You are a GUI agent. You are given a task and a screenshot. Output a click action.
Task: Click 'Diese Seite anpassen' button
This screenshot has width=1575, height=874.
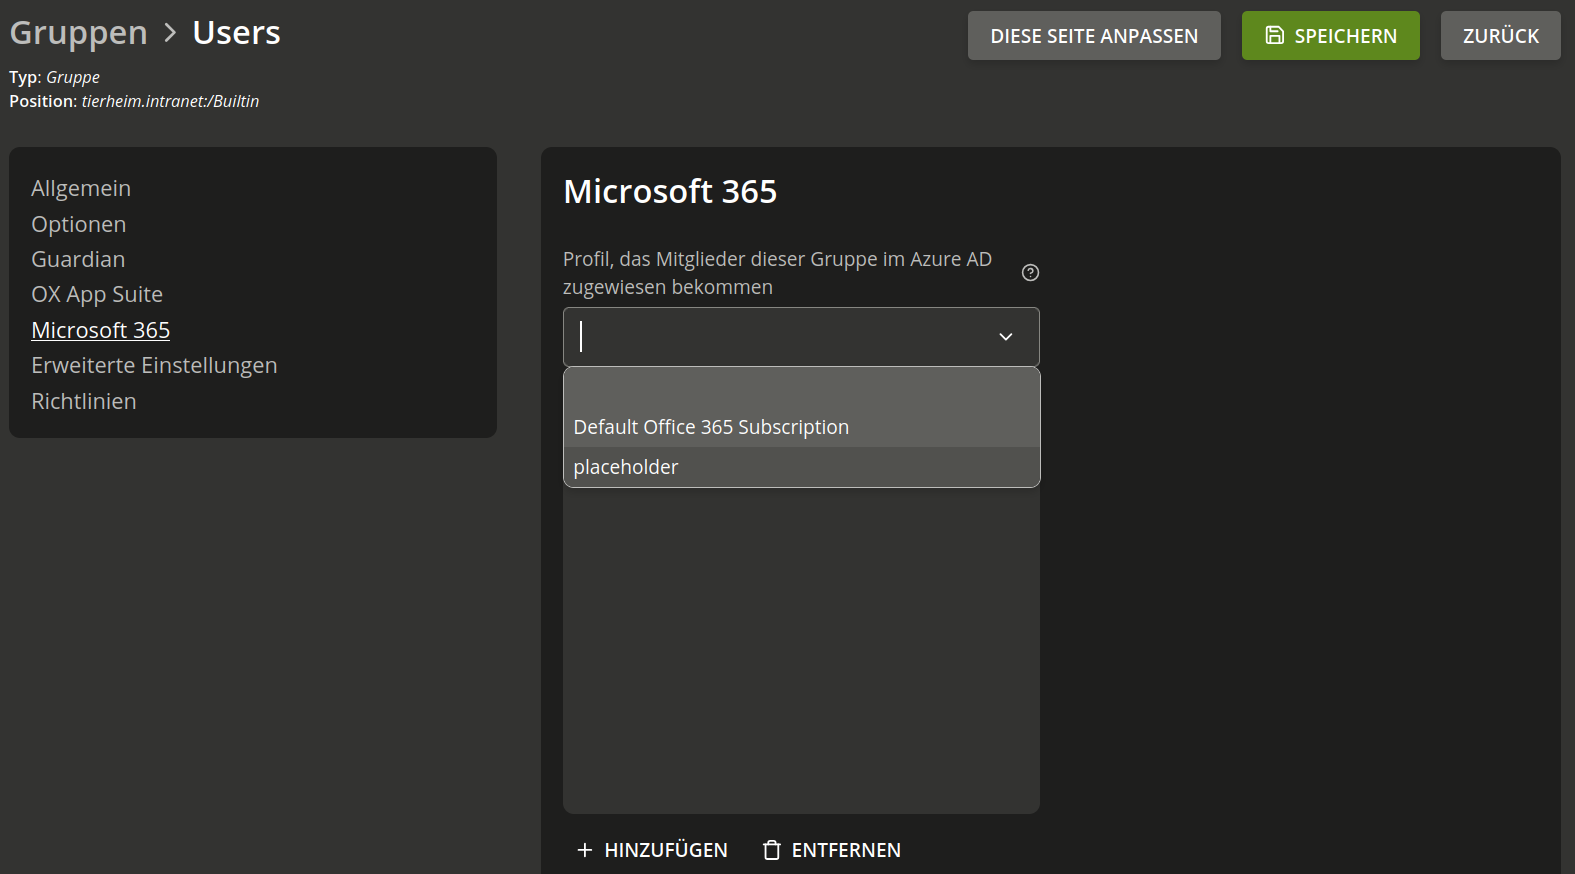(1094, 36)
